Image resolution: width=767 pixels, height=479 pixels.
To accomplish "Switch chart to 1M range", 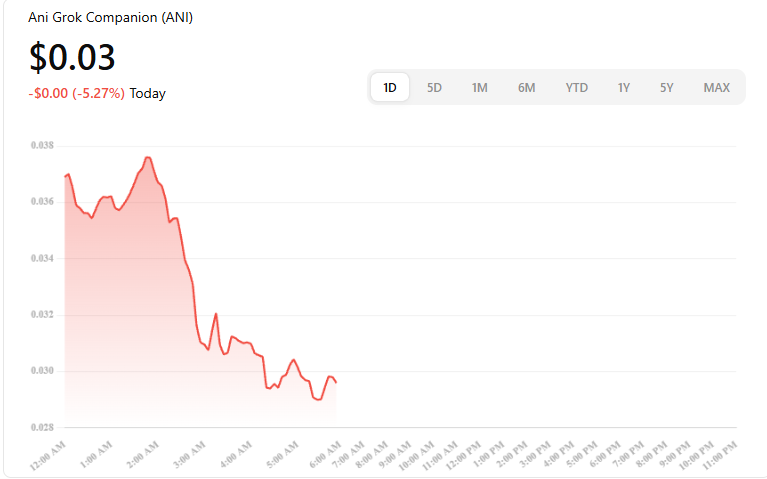I will click(x=479, y=88).
